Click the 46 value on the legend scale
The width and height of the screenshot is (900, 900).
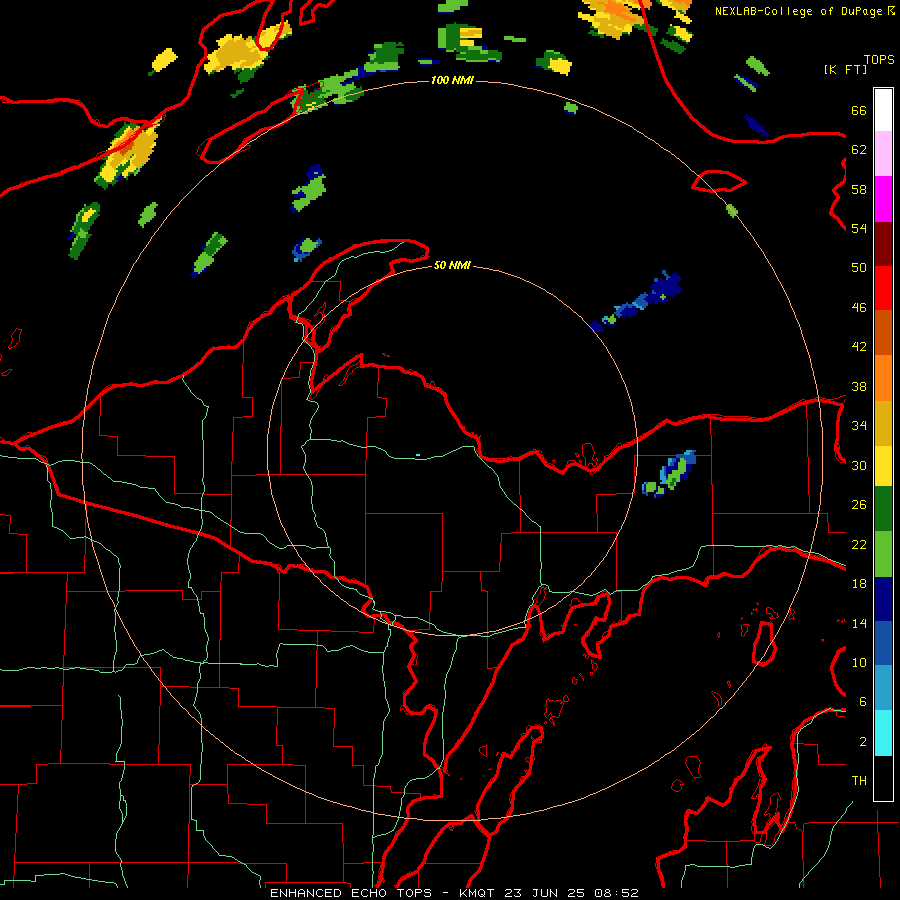click(x=859, y=307)
